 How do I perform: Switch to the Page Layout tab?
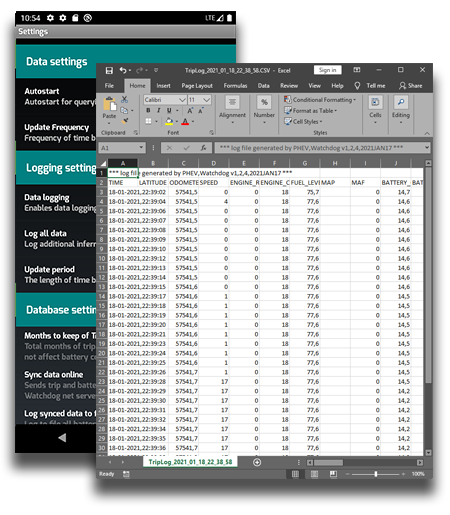coord(197,86)
